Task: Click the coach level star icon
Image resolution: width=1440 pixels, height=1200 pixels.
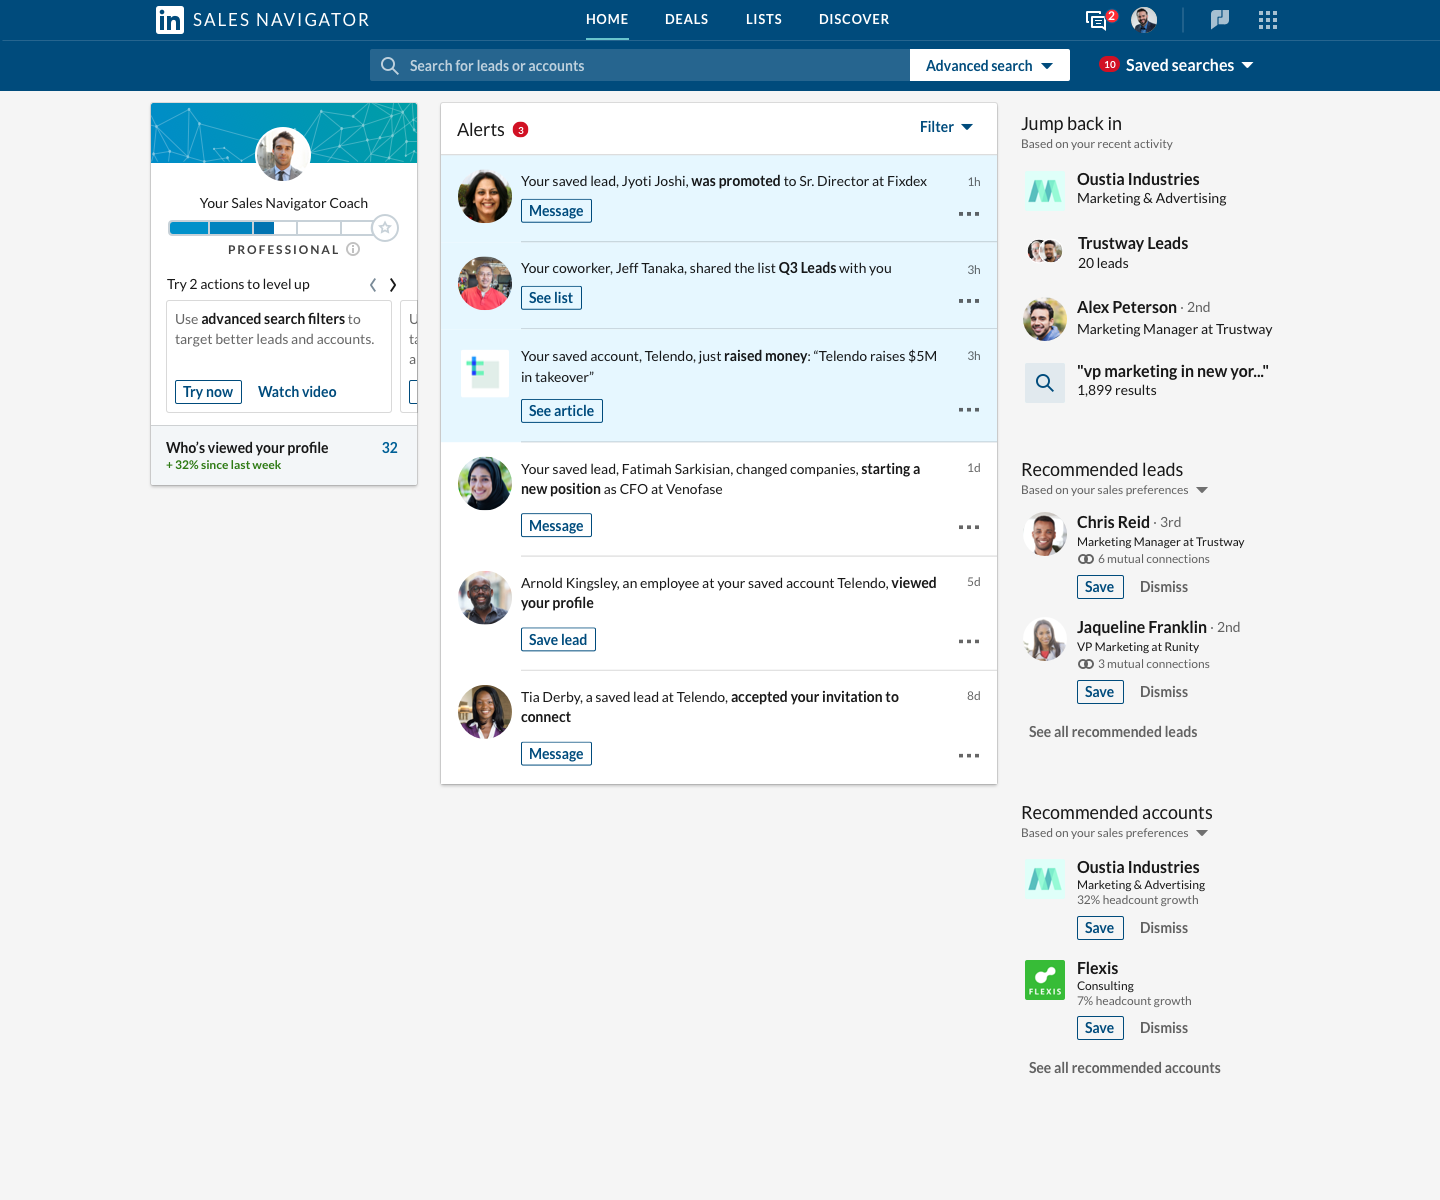Action: point(385,228)
